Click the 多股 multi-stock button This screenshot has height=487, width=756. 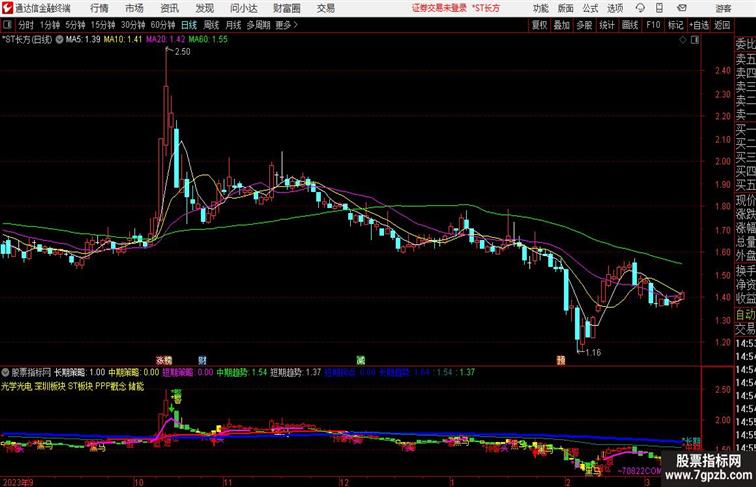(x=584, y=25)
